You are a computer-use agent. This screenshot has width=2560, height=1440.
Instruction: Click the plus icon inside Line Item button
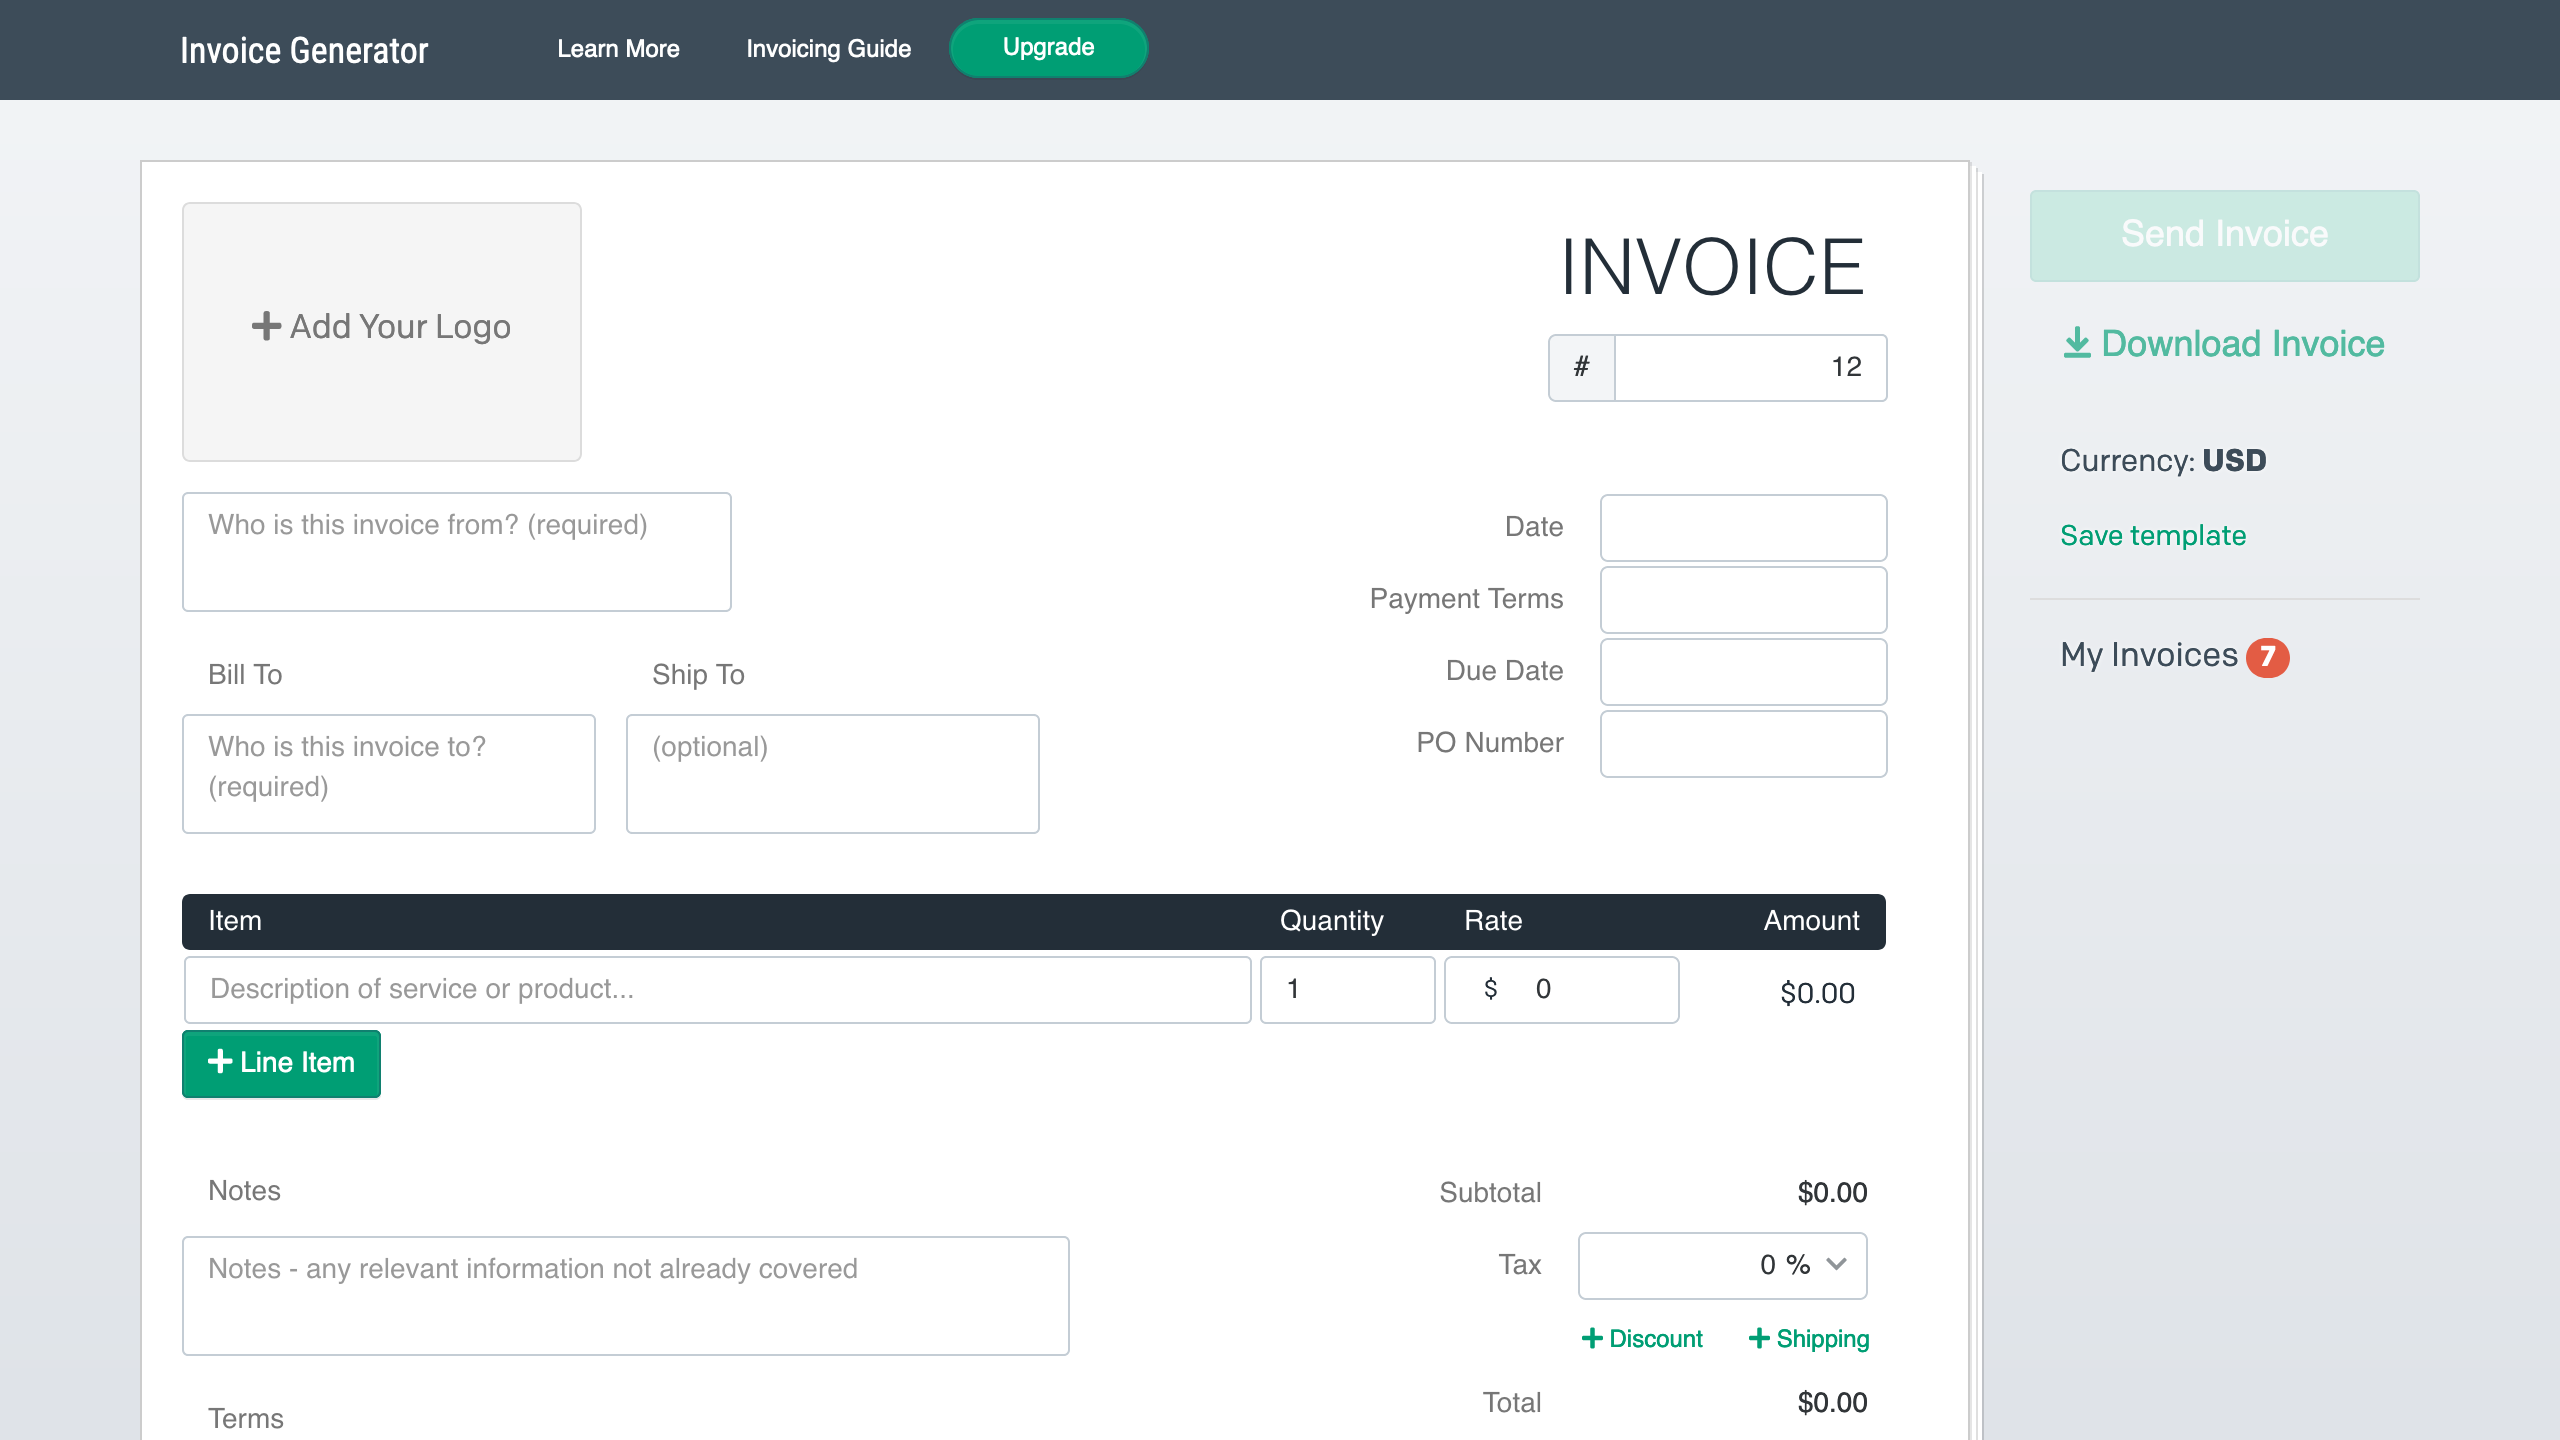[221, 1063]
